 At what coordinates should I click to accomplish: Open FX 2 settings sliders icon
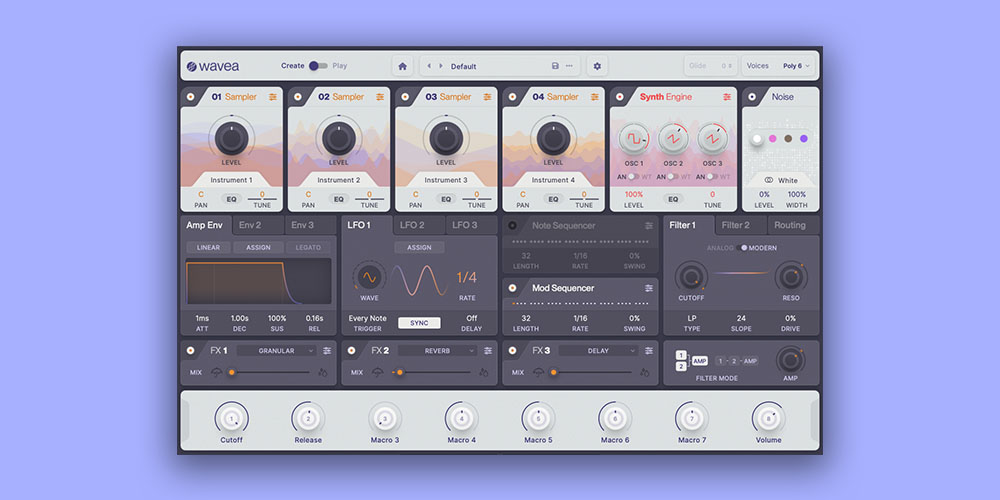[488, 351]
